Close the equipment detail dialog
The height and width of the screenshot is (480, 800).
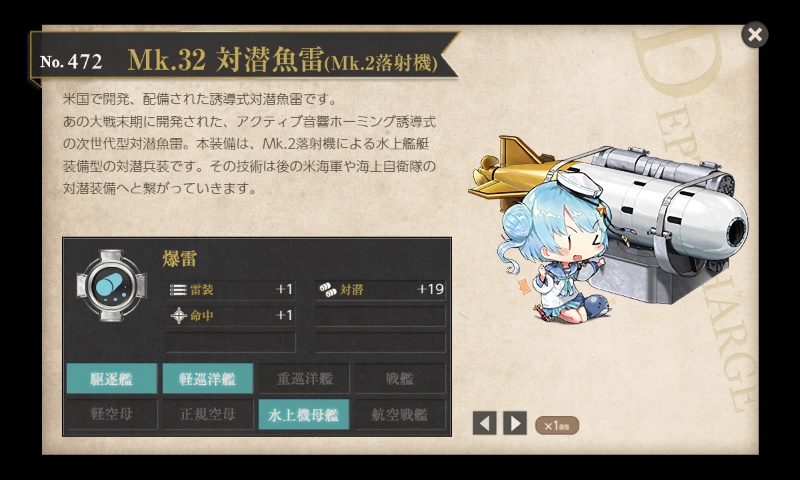pyautogui.click(x=755, y=35)
